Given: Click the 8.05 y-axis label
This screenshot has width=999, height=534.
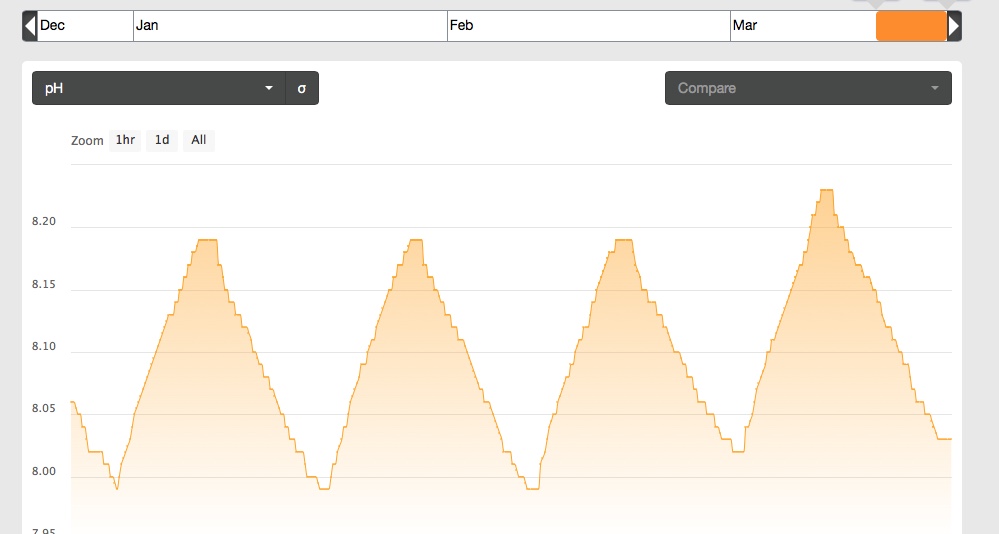Looking at the screenshot, I should pos(44,408).
